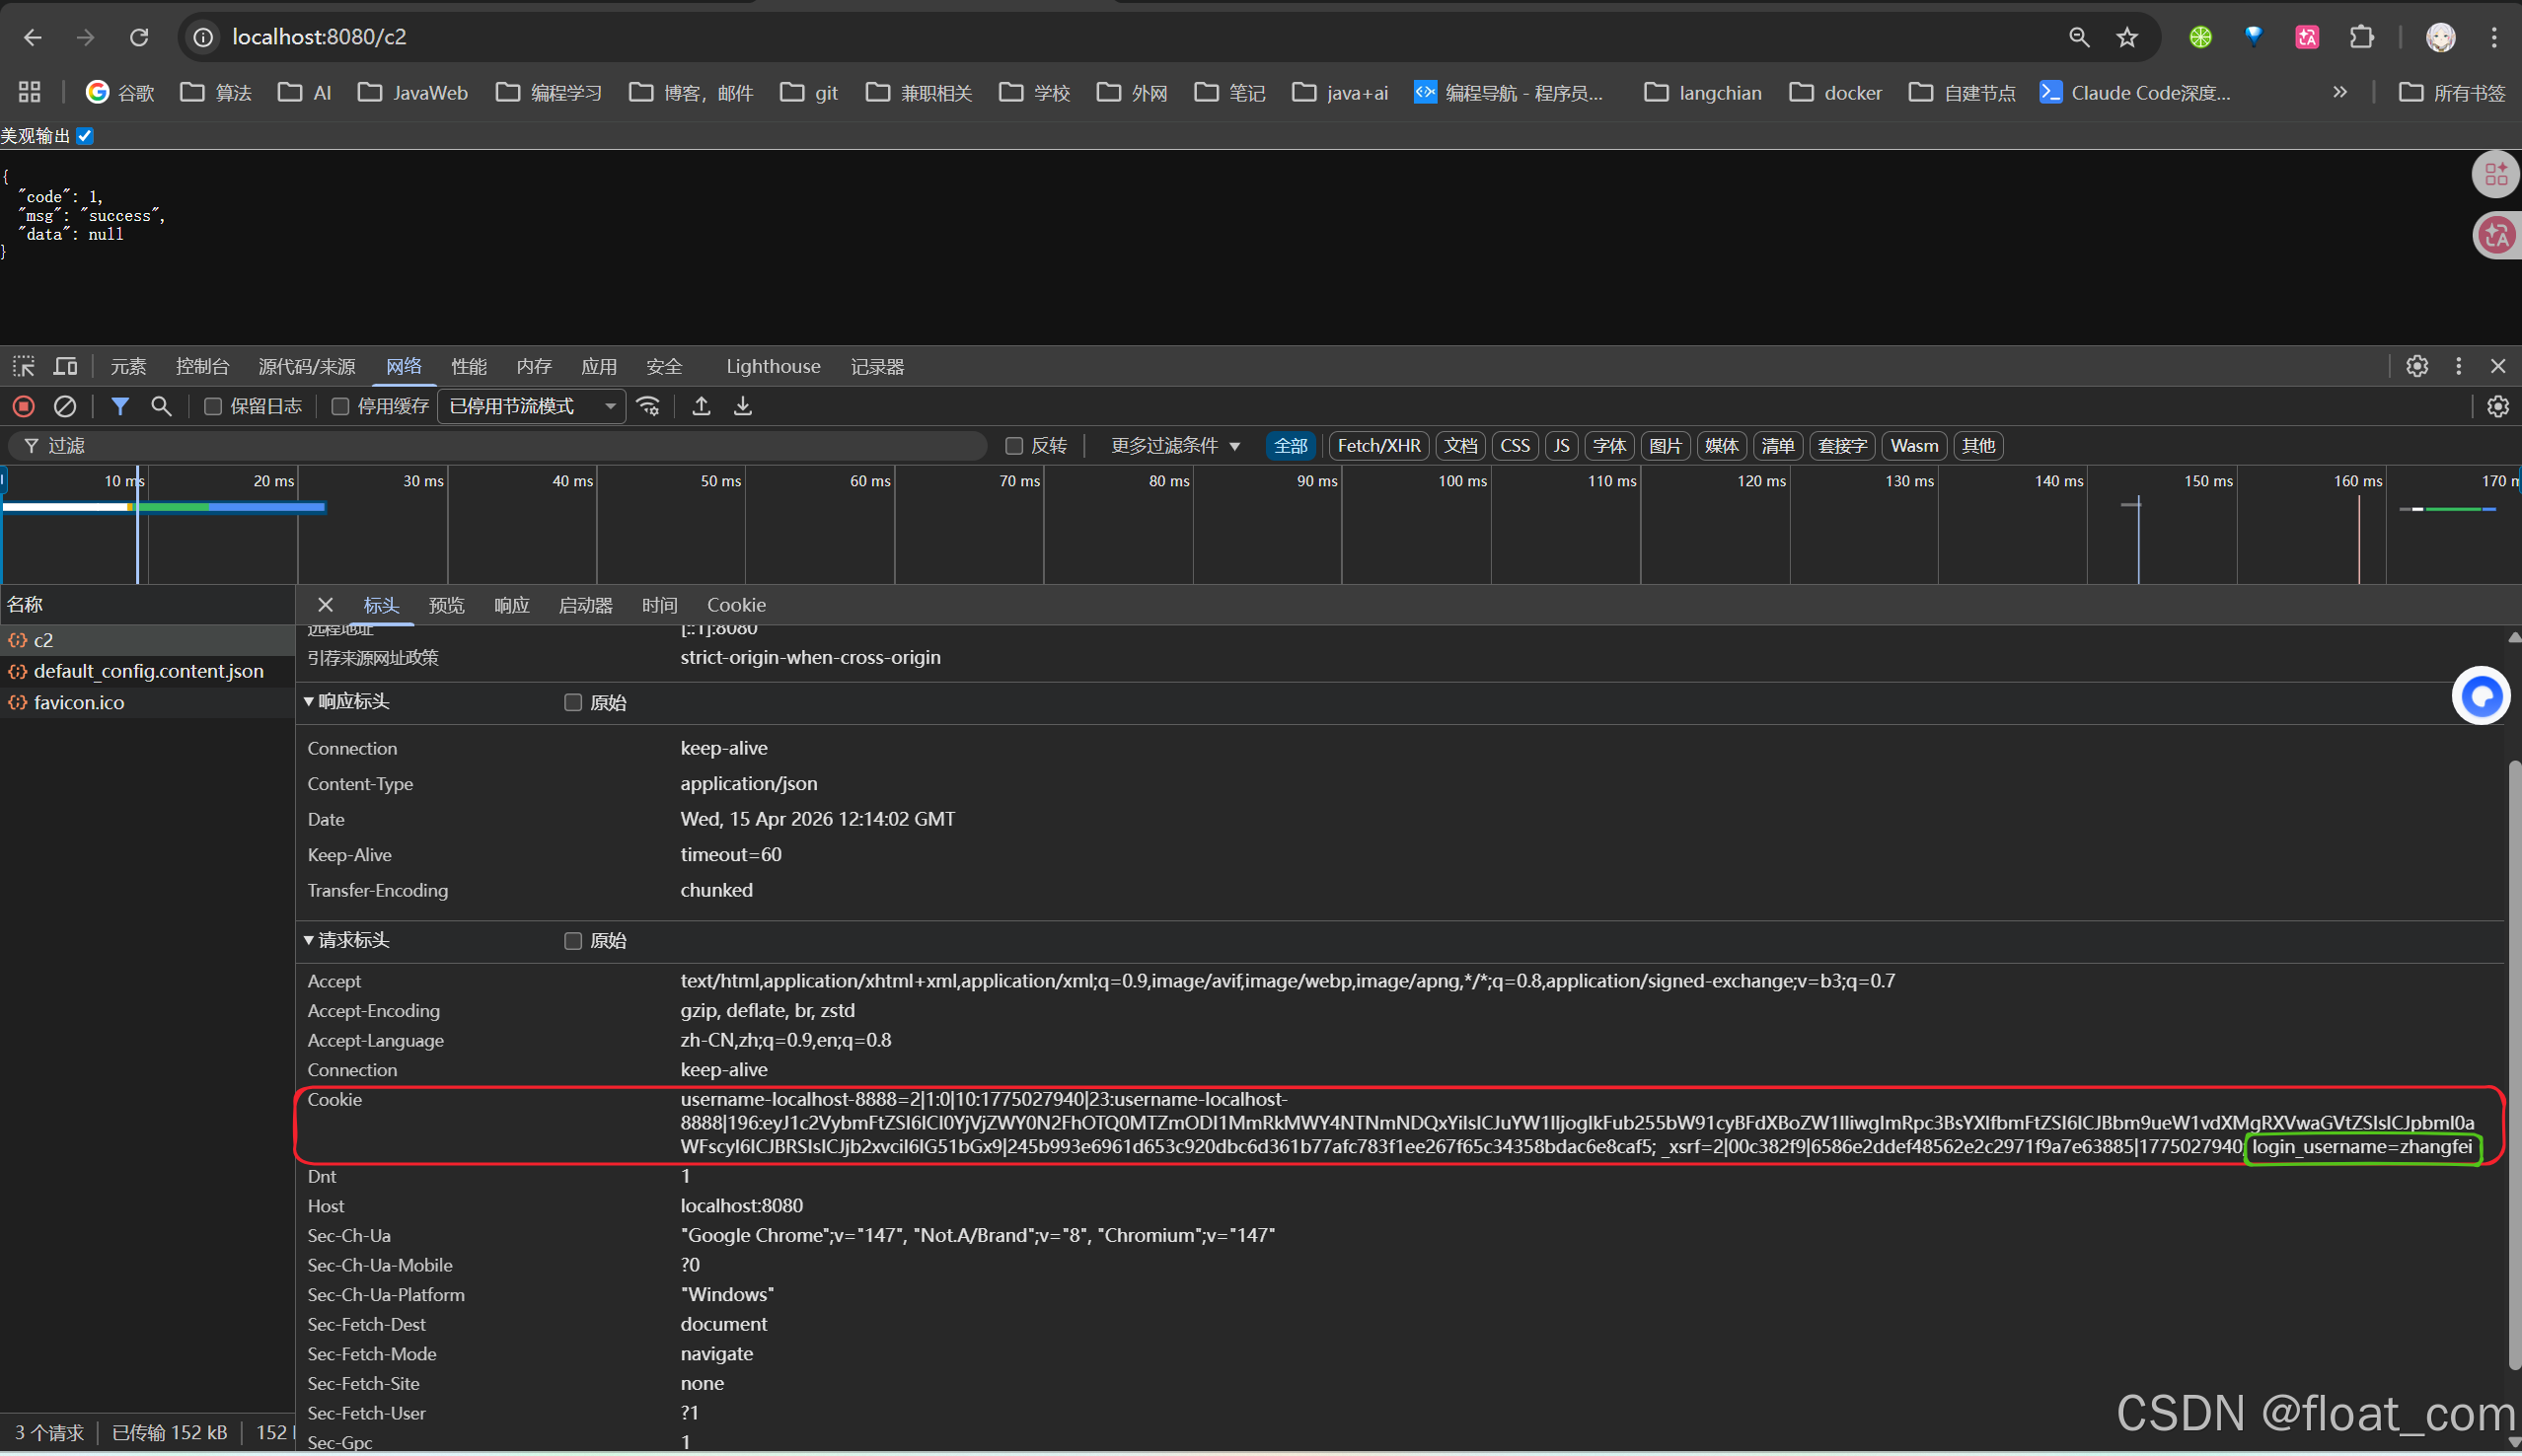Open the inspect element picker tool
2522x1456 pixels.
coord(24,366)
